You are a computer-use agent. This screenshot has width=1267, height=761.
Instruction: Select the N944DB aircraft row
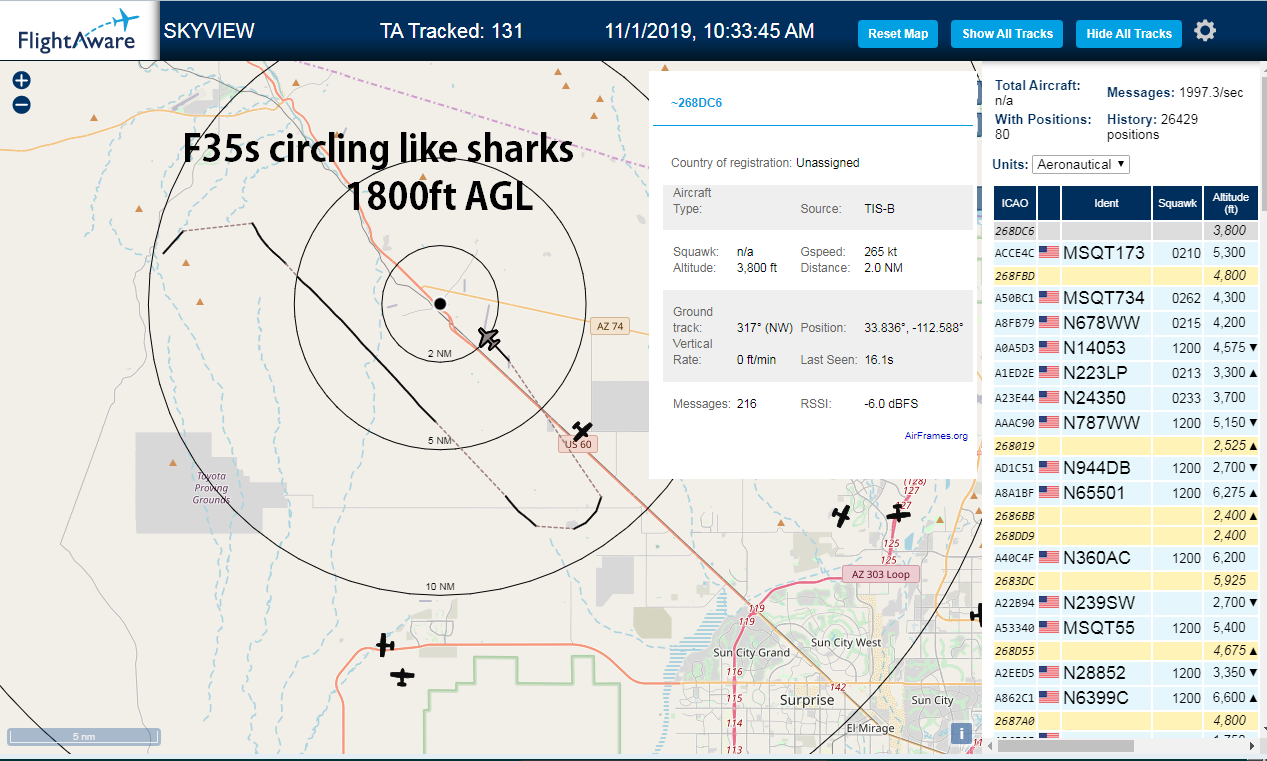(1126, 468)
